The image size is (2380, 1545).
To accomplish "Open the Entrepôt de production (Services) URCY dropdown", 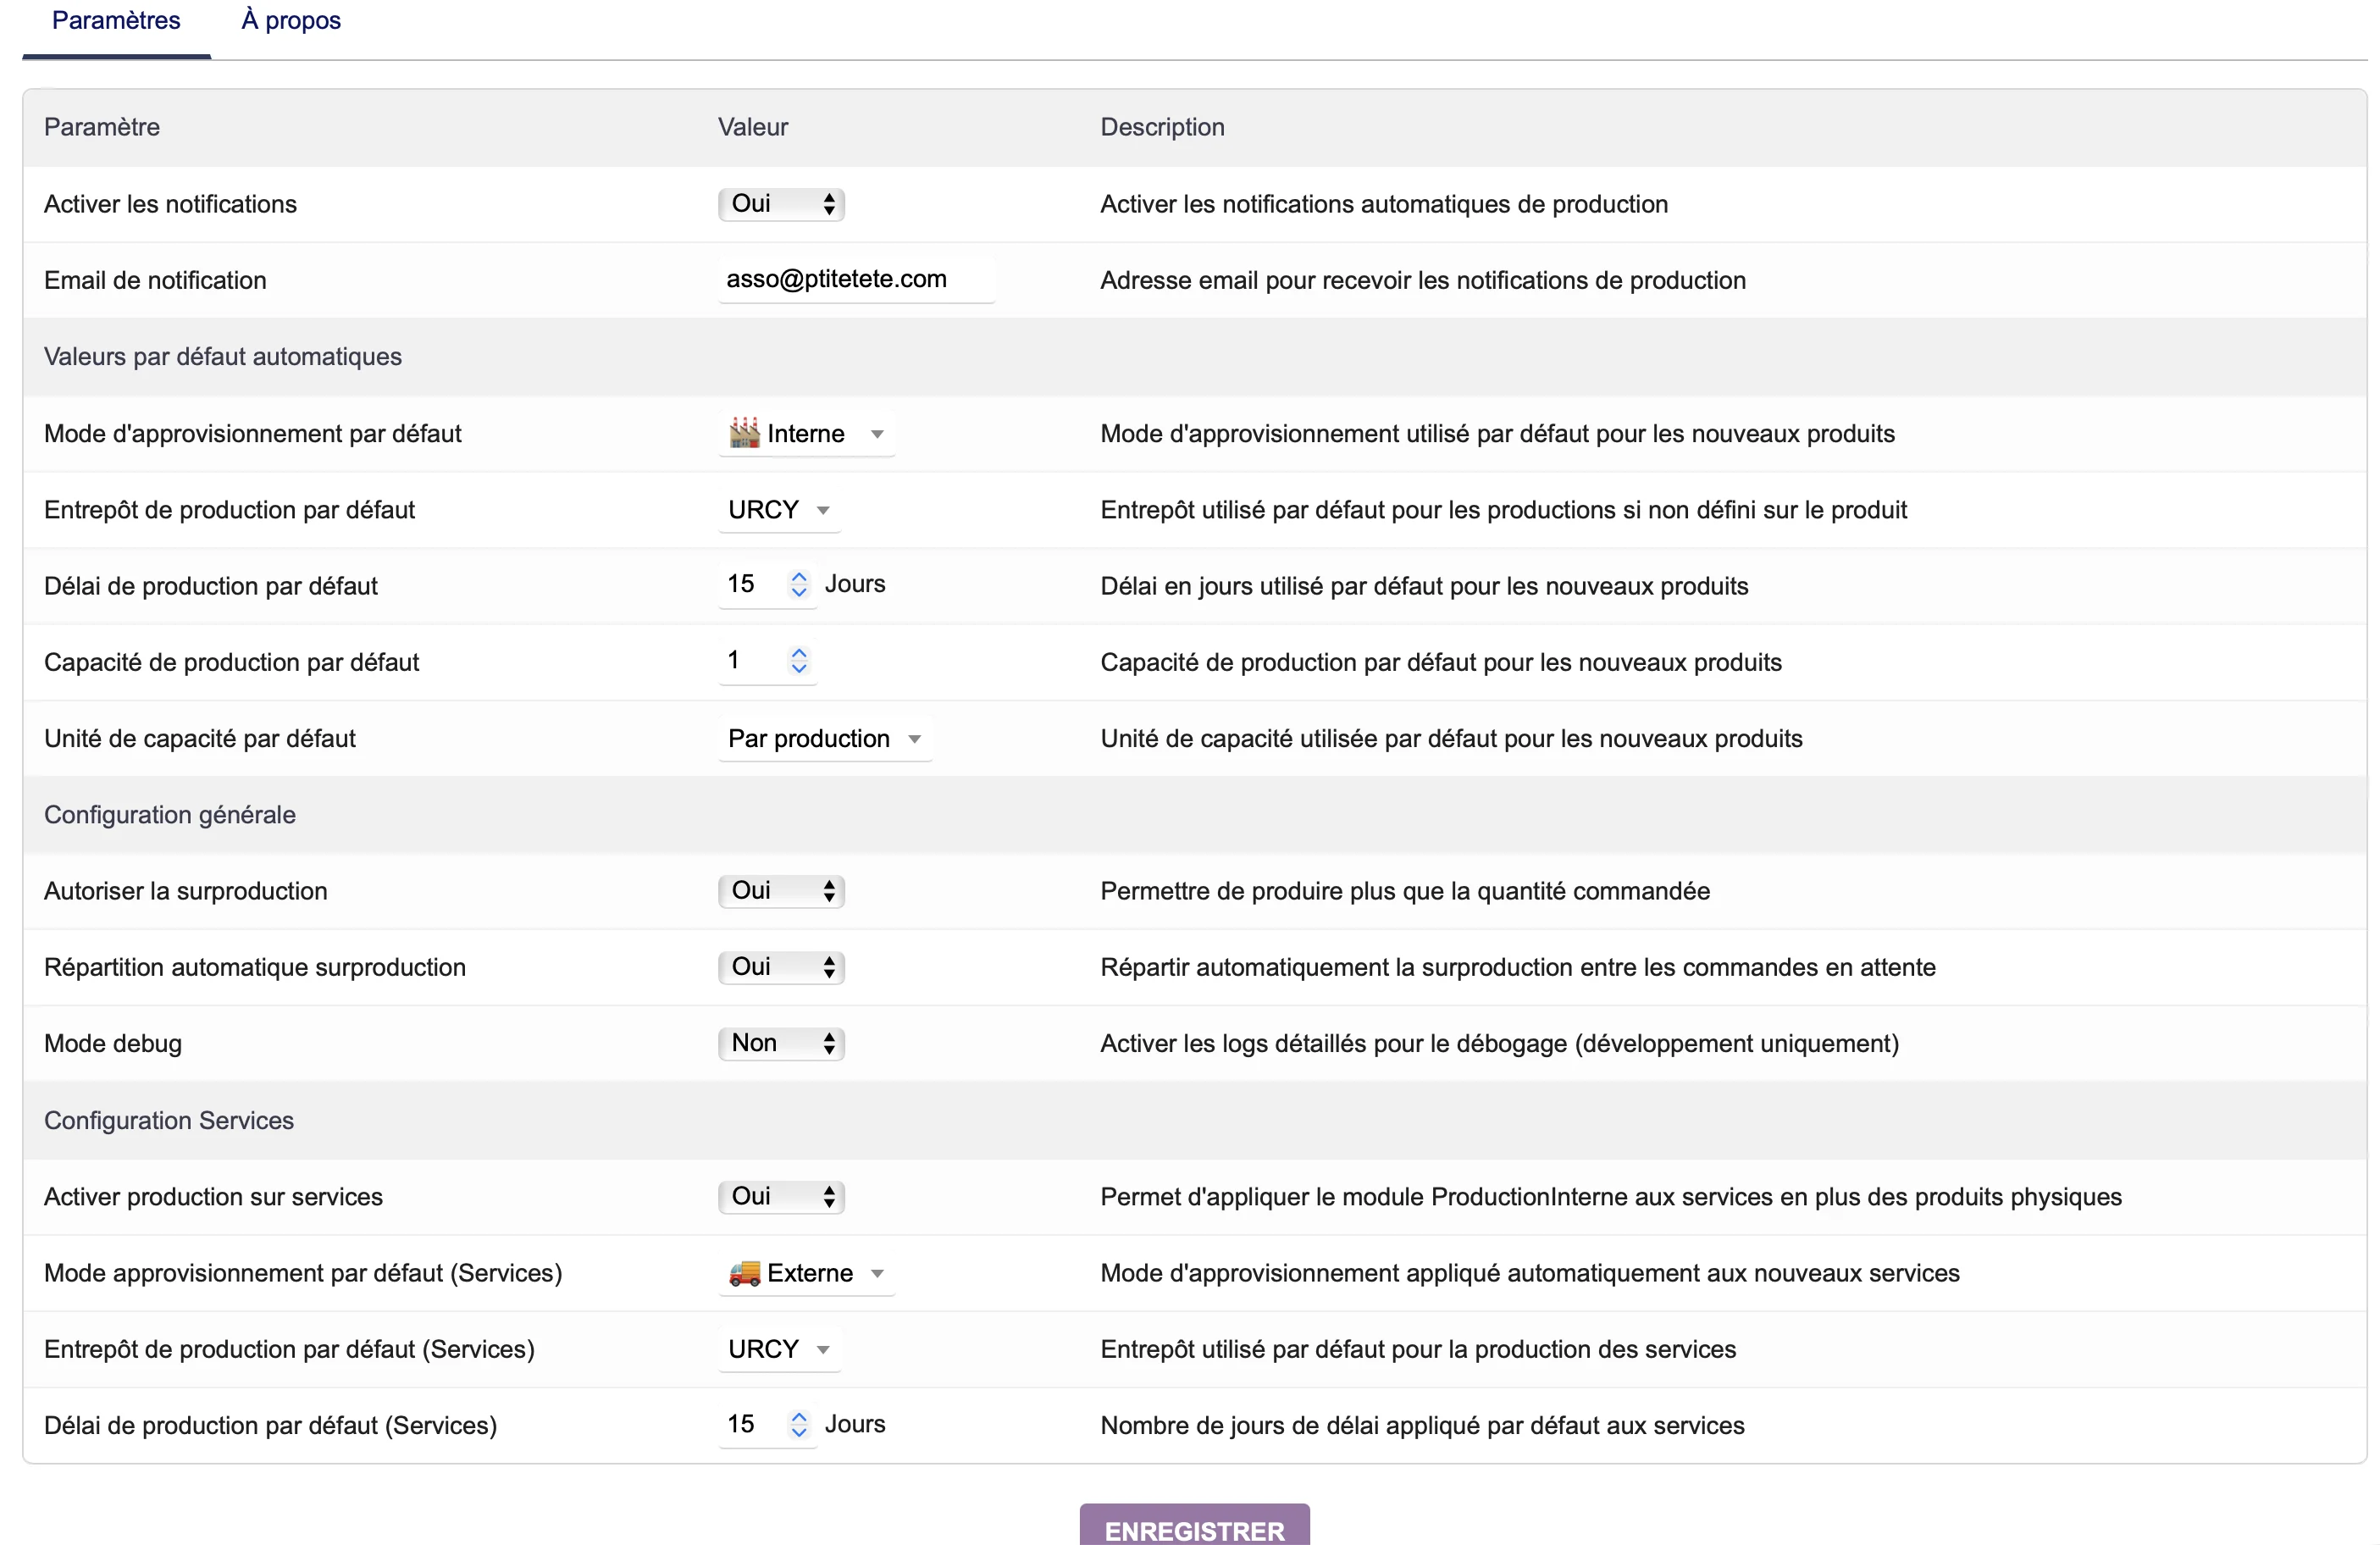I will pos(779,1349).
